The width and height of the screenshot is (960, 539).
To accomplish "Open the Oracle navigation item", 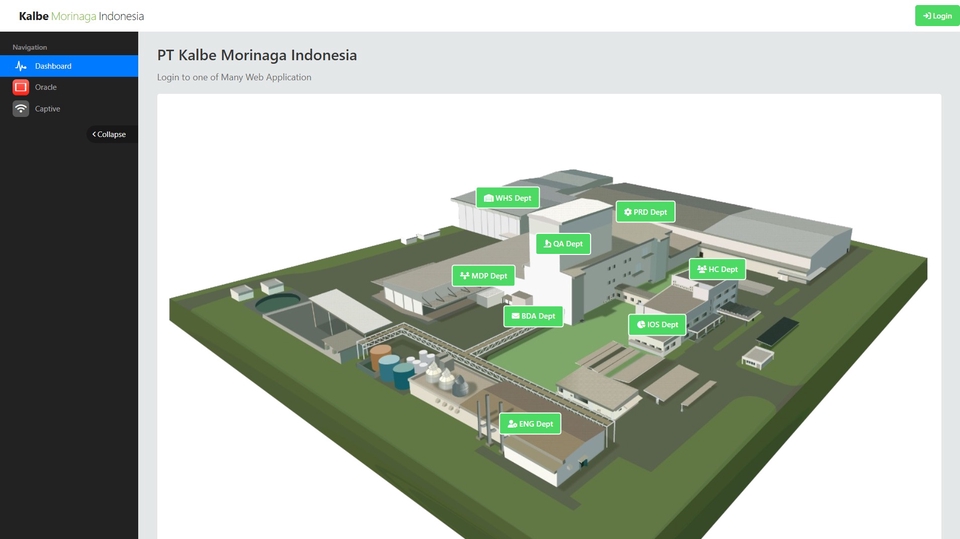I will click(x=46, y=87).
